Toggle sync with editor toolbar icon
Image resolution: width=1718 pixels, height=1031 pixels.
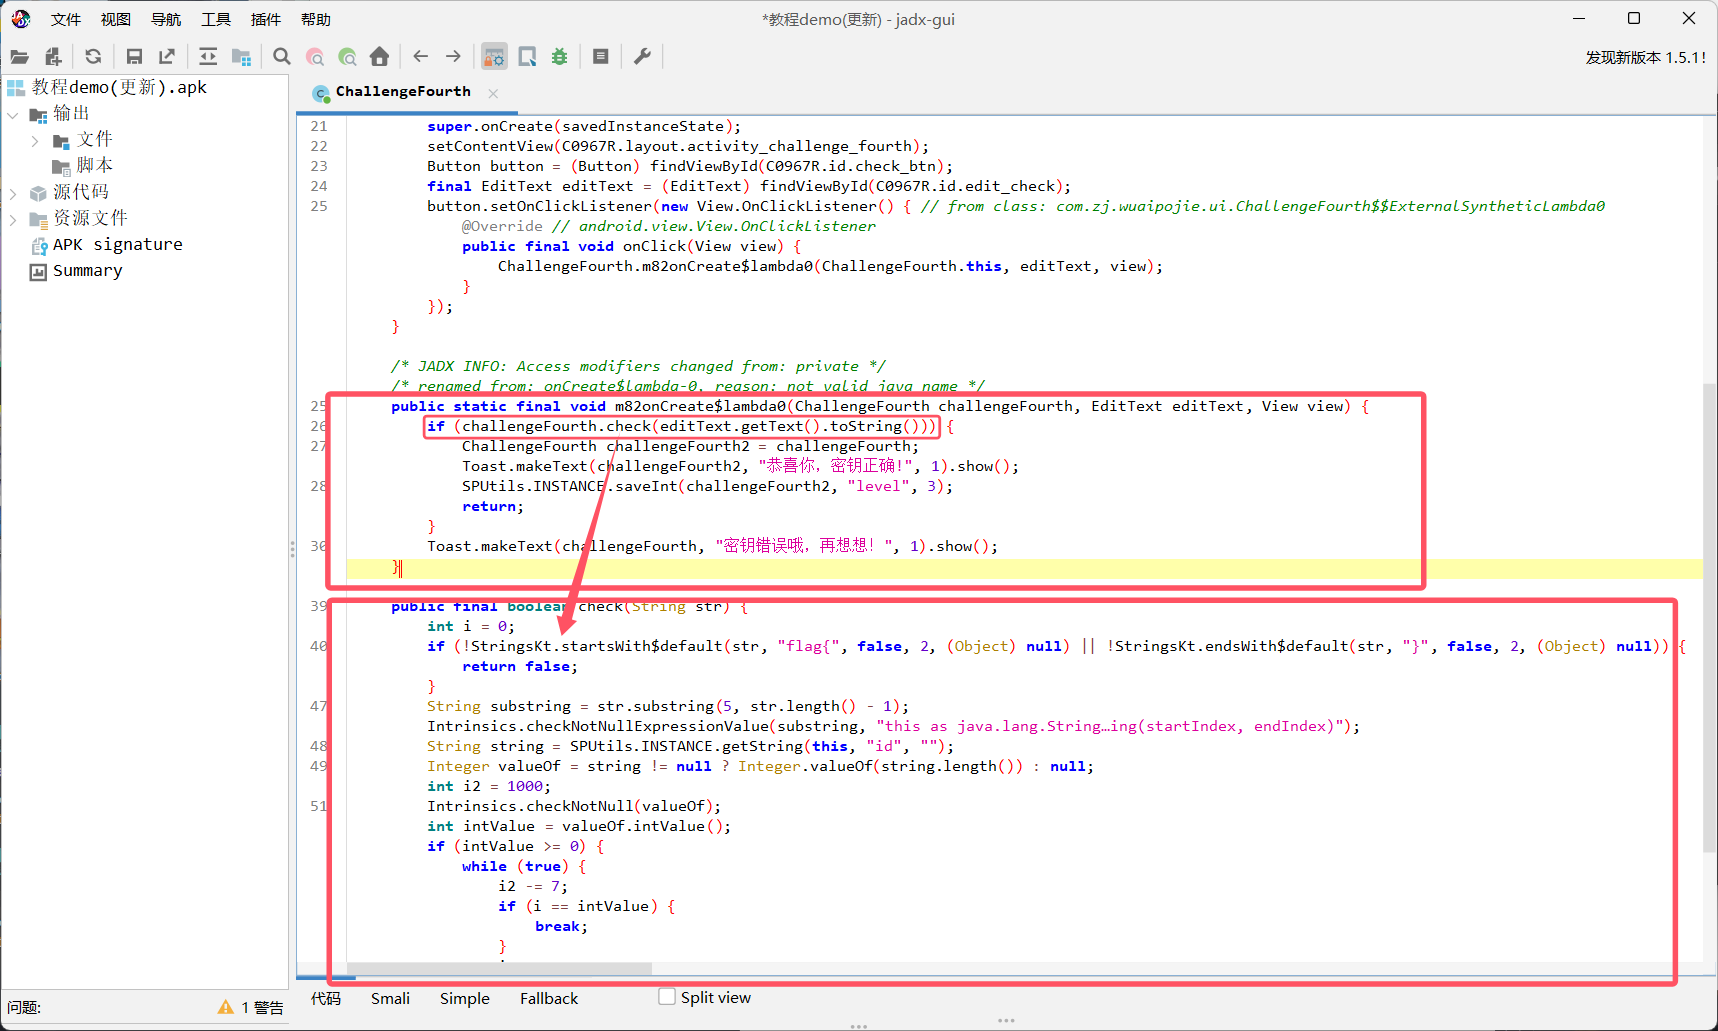pyautogui.click(x=208, y=57)
